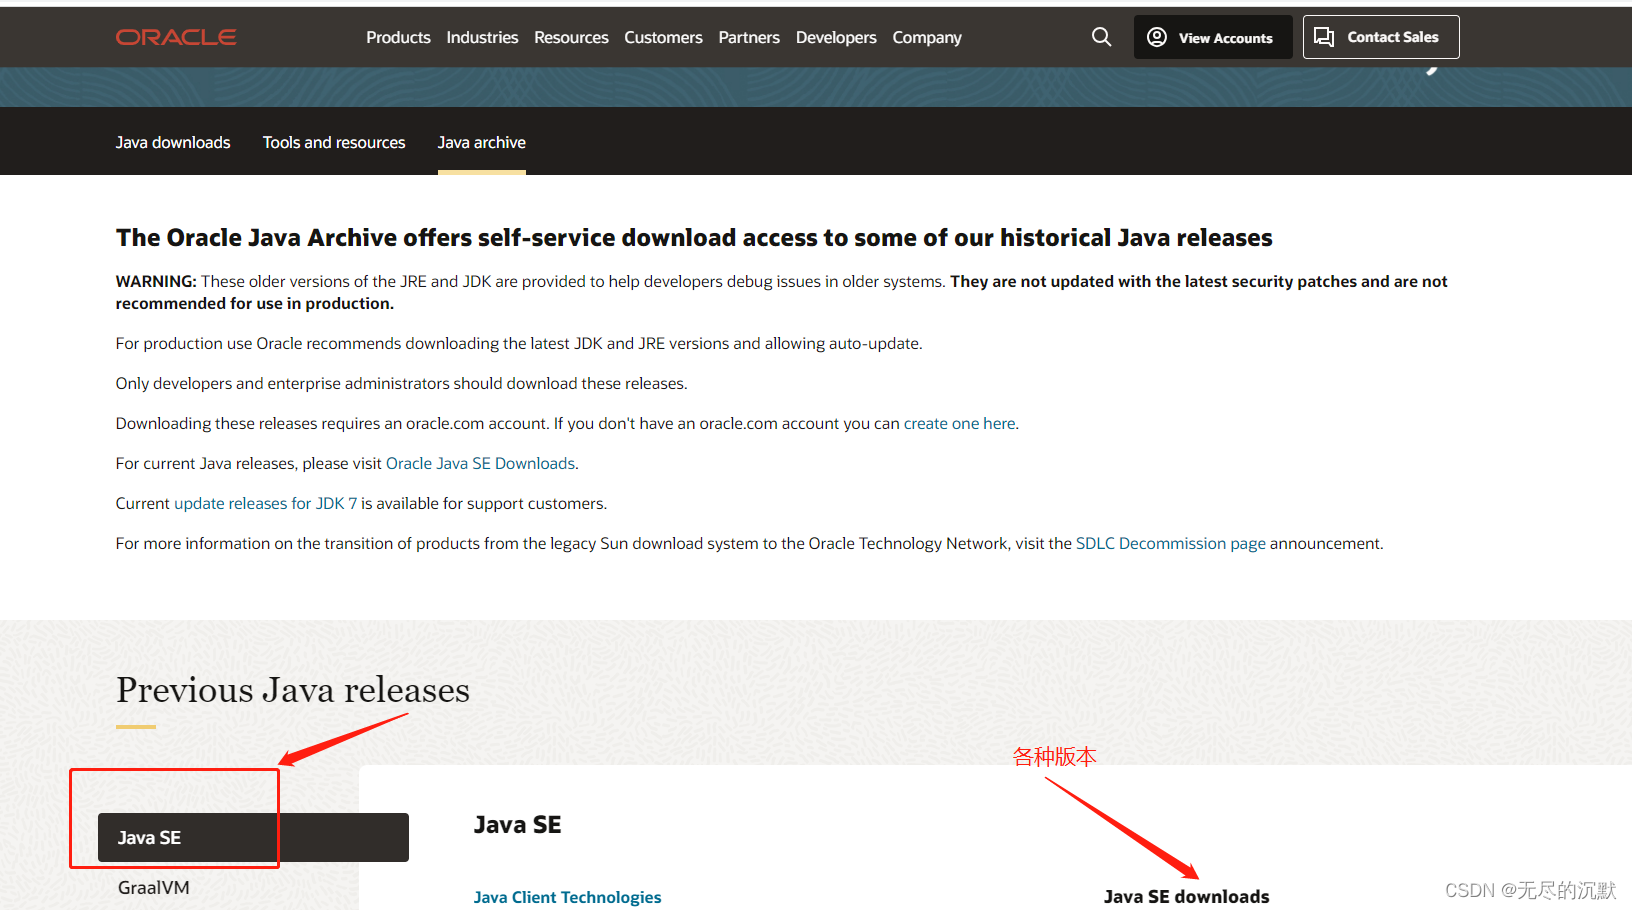
Task: Click the Contact Sales button
Action: click(x=1381, y=37)
